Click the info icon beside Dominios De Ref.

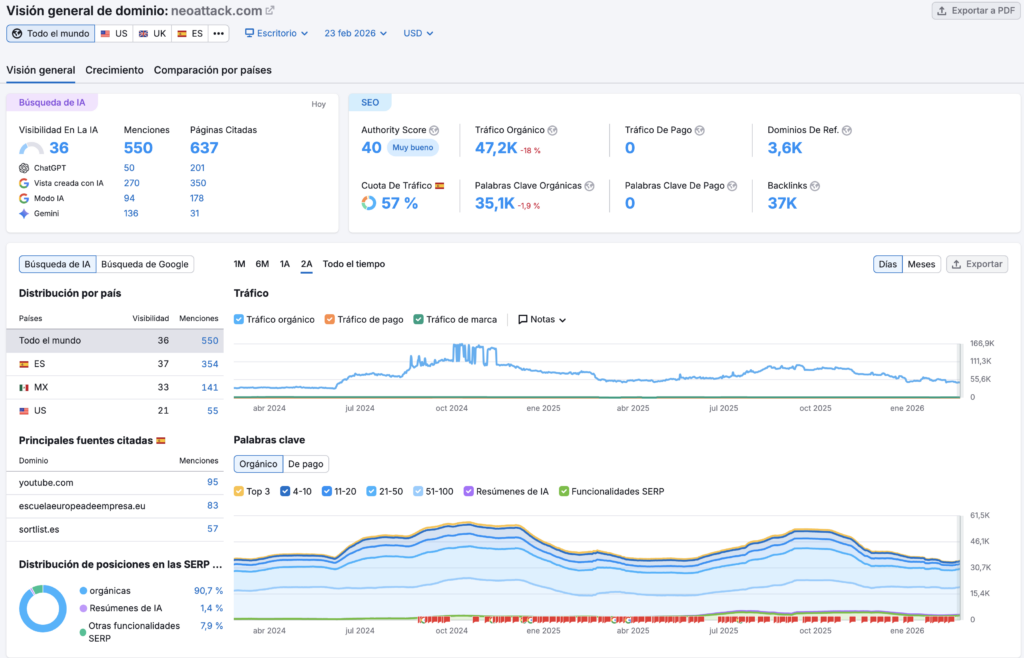[x=846, y=130]
